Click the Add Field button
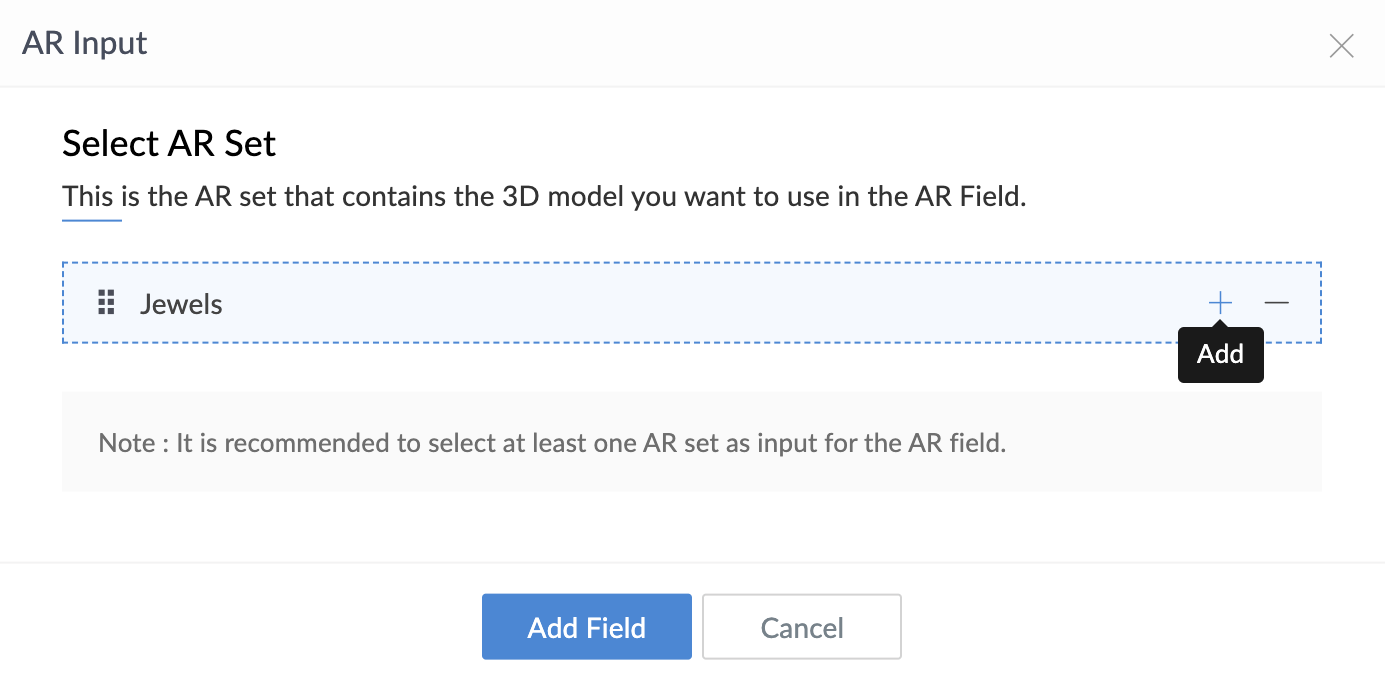1385x683 pixels. 587,627
